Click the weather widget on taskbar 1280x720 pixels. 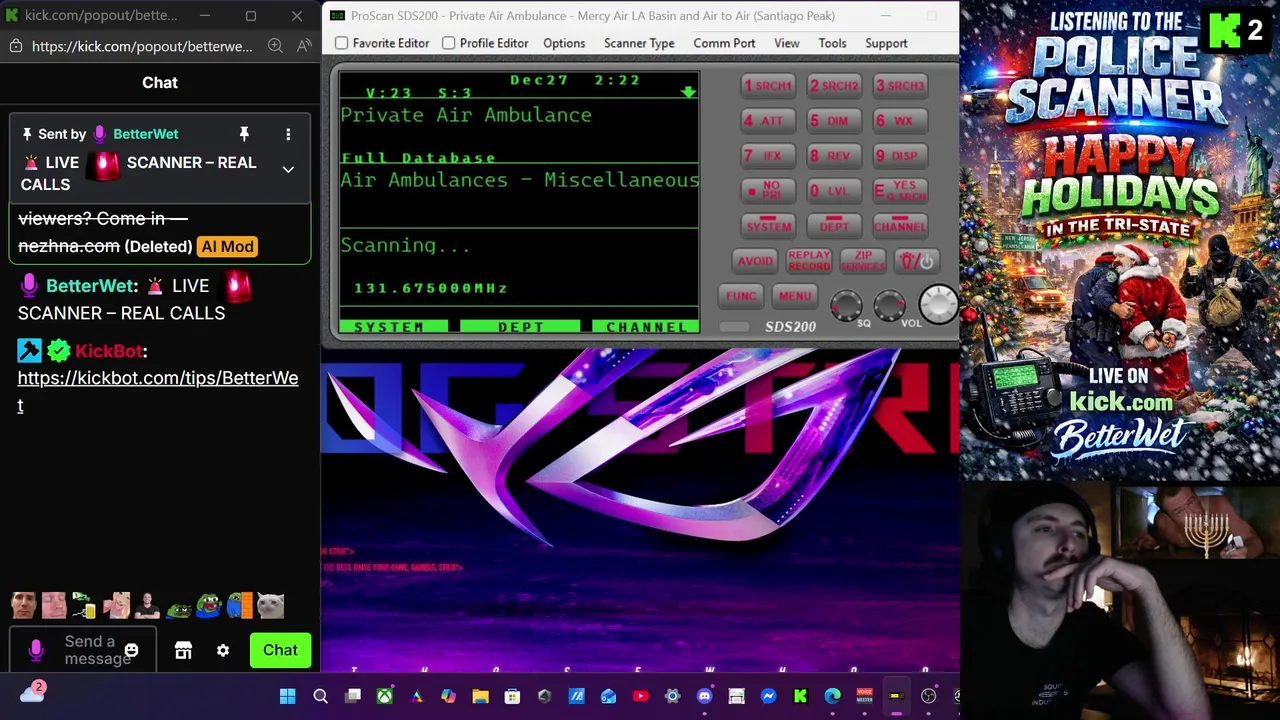point(33,691)
